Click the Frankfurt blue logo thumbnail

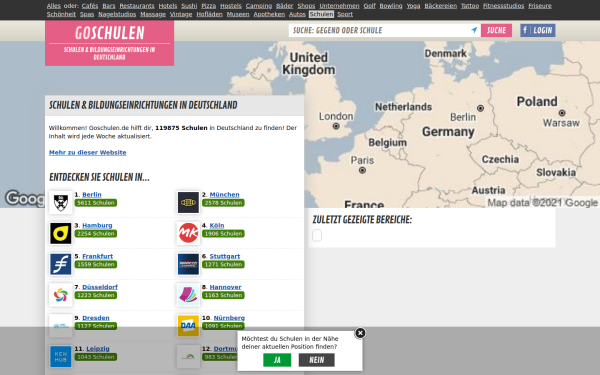(60, 264)
